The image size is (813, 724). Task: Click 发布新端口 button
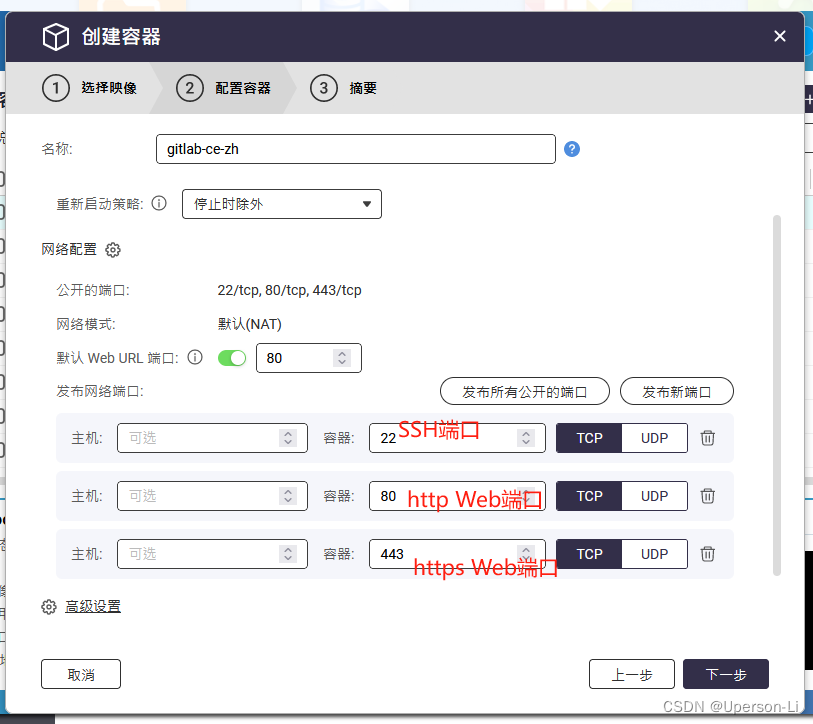[677, 392]
